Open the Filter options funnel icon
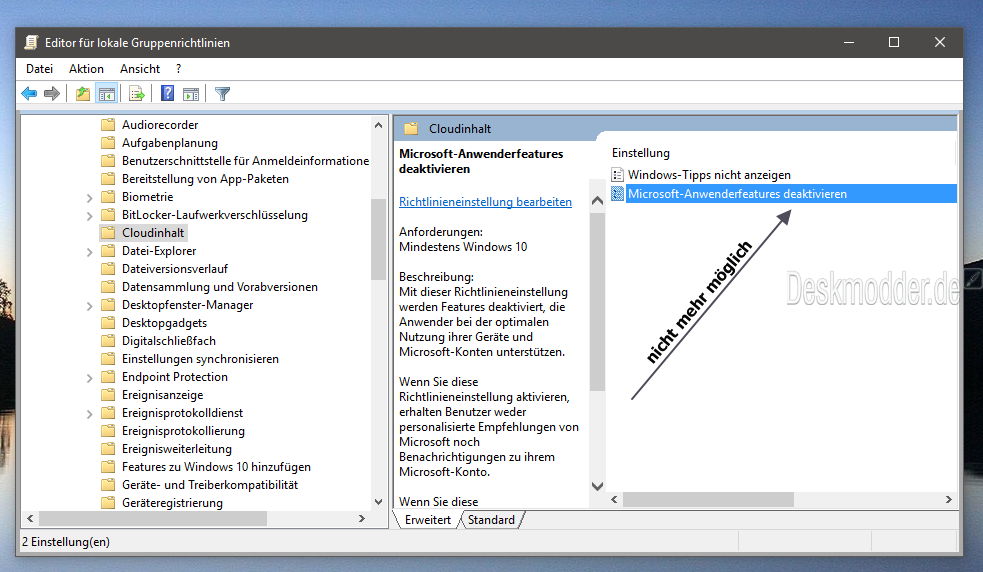 coord(223,94)
